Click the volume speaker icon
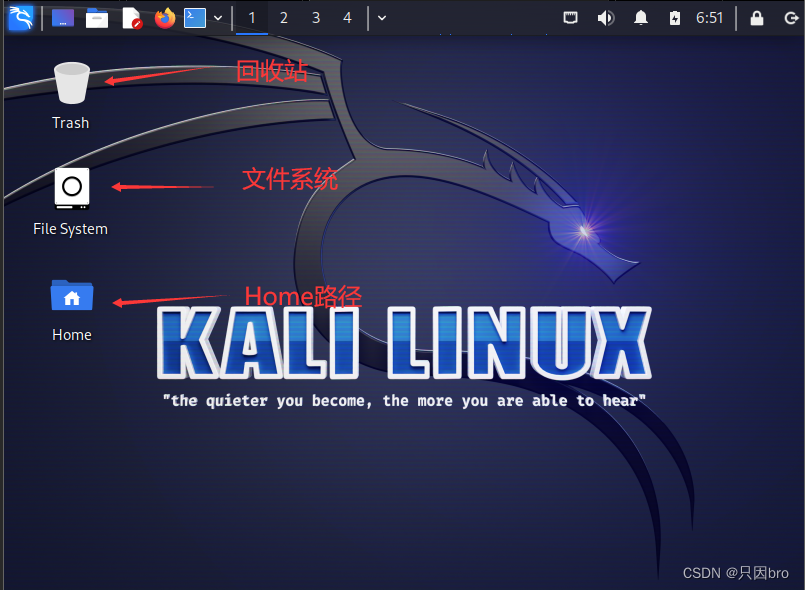The height and width of the screenshot is (590, 805). point(606,18)
